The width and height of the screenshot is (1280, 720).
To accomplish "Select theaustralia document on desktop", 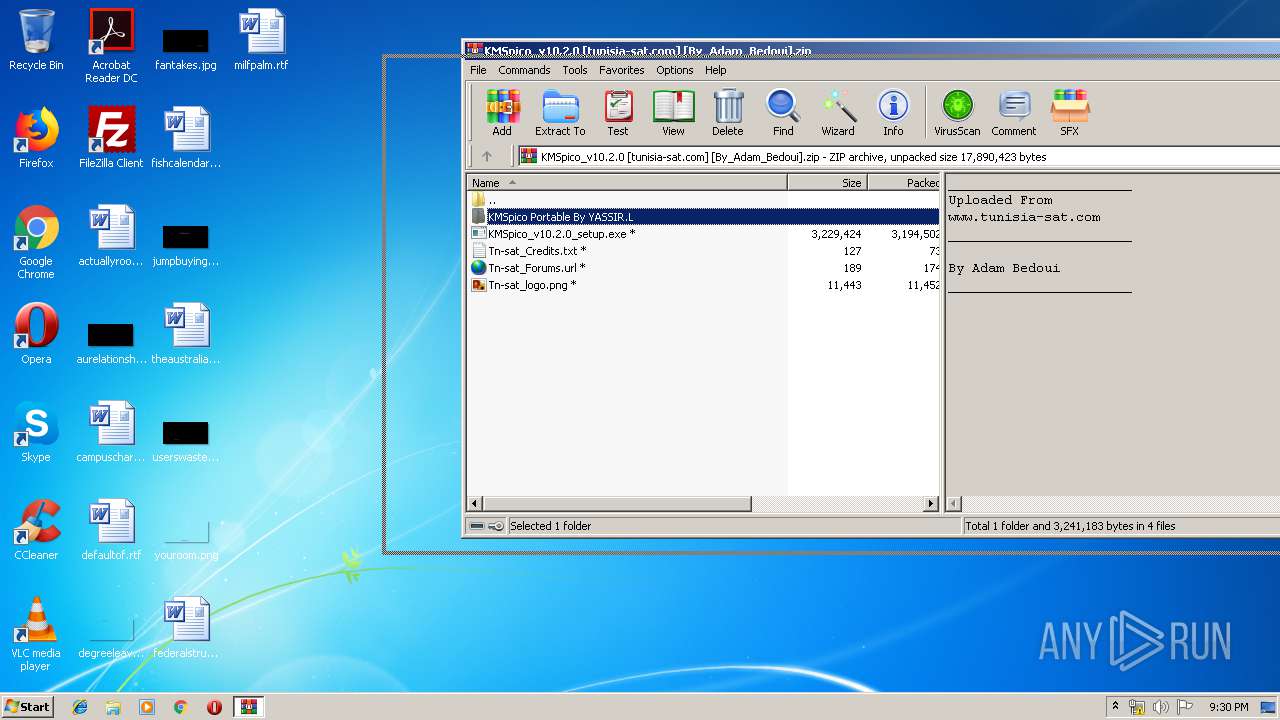I will click(x=186, y=334).
